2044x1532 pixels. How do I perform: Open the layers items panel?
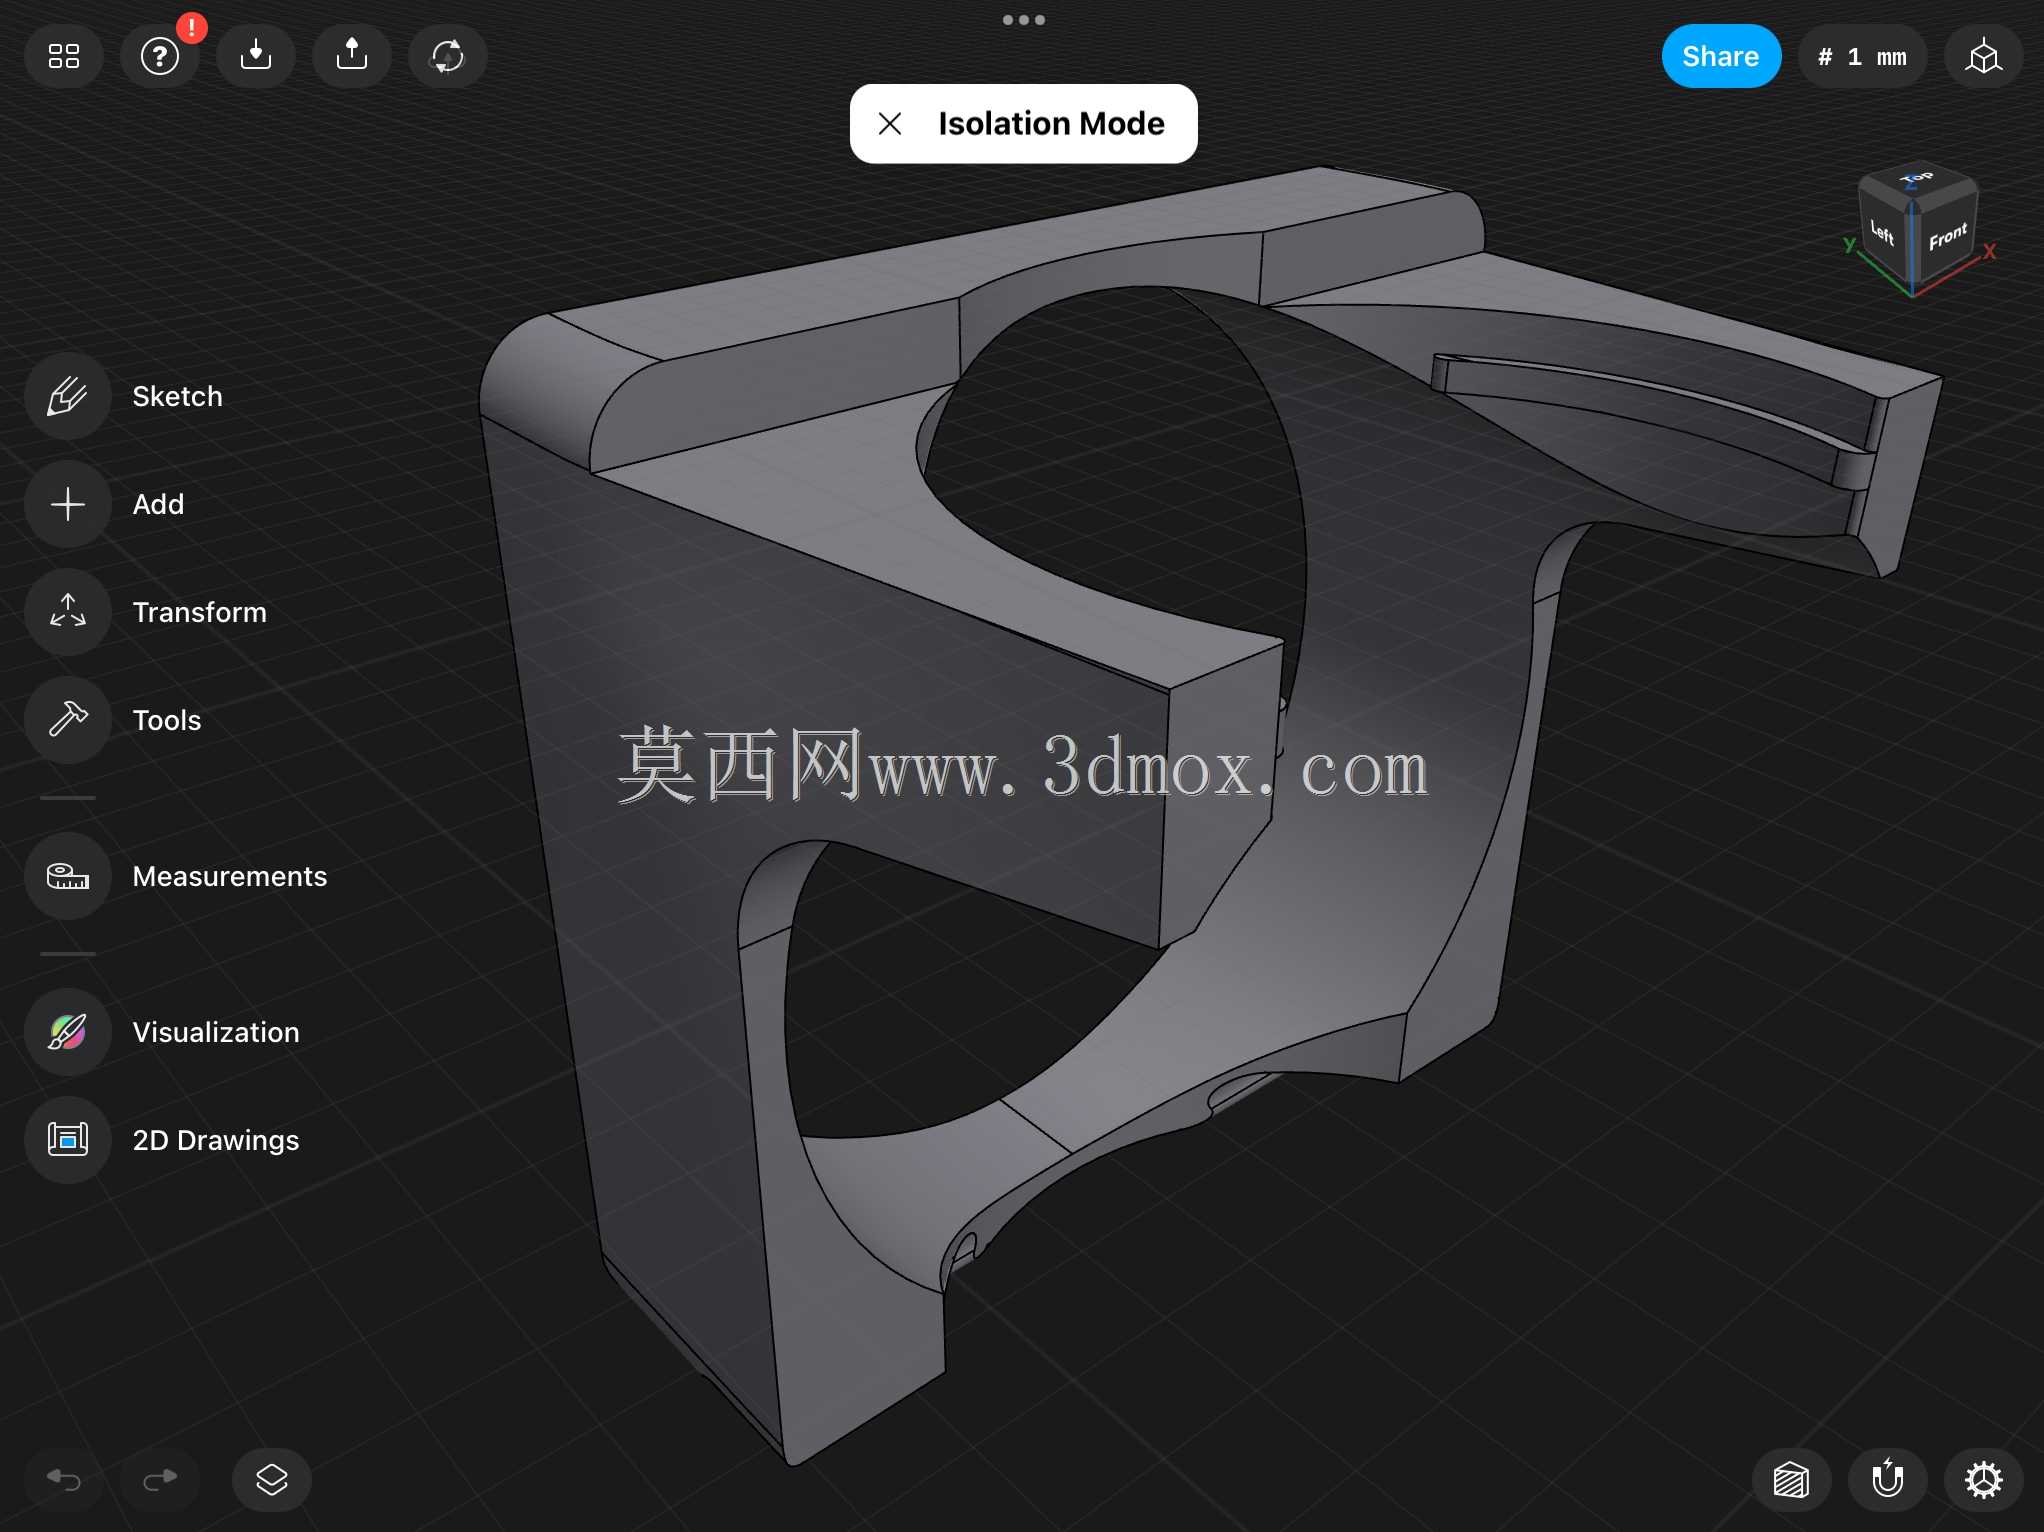point(272,1479)
